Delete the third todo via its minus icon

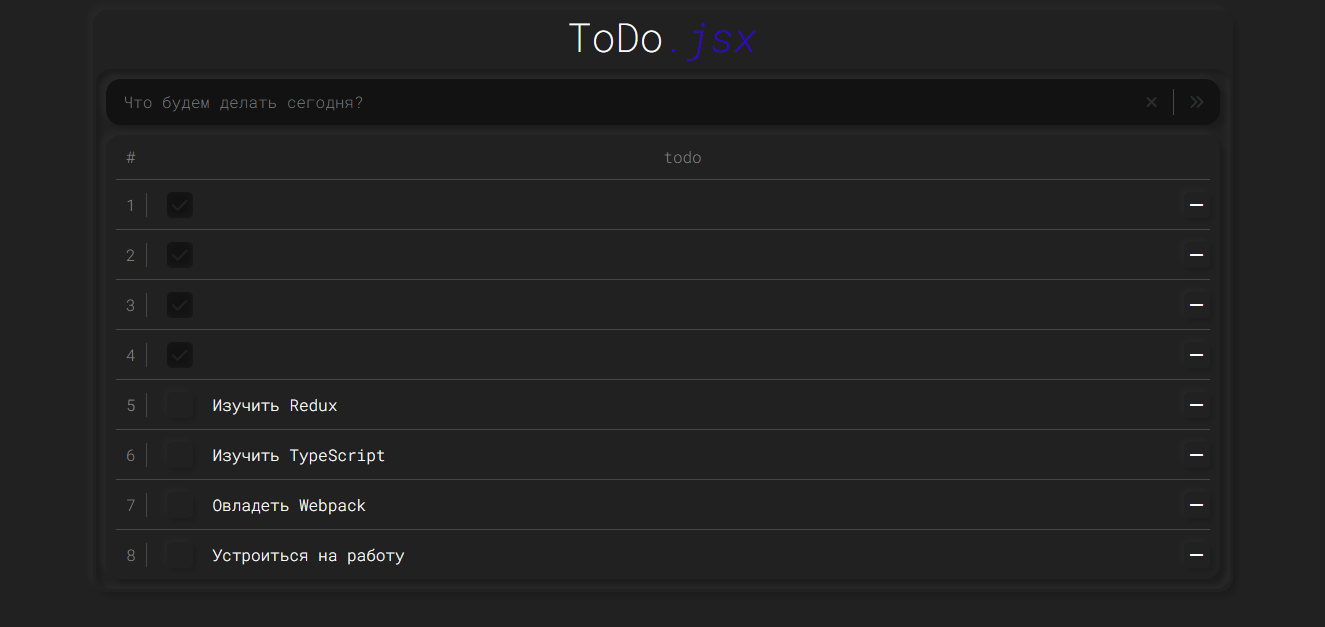(x=1196, y=305)
